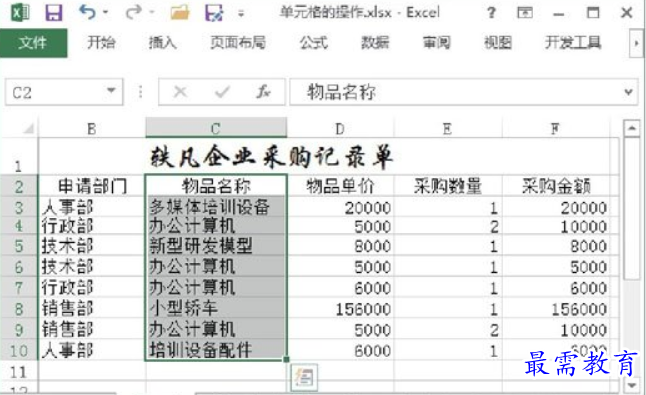This screenshot has width=646, height=395.
Task: Click the Excel application icon
Action: [x=20, y=12]
